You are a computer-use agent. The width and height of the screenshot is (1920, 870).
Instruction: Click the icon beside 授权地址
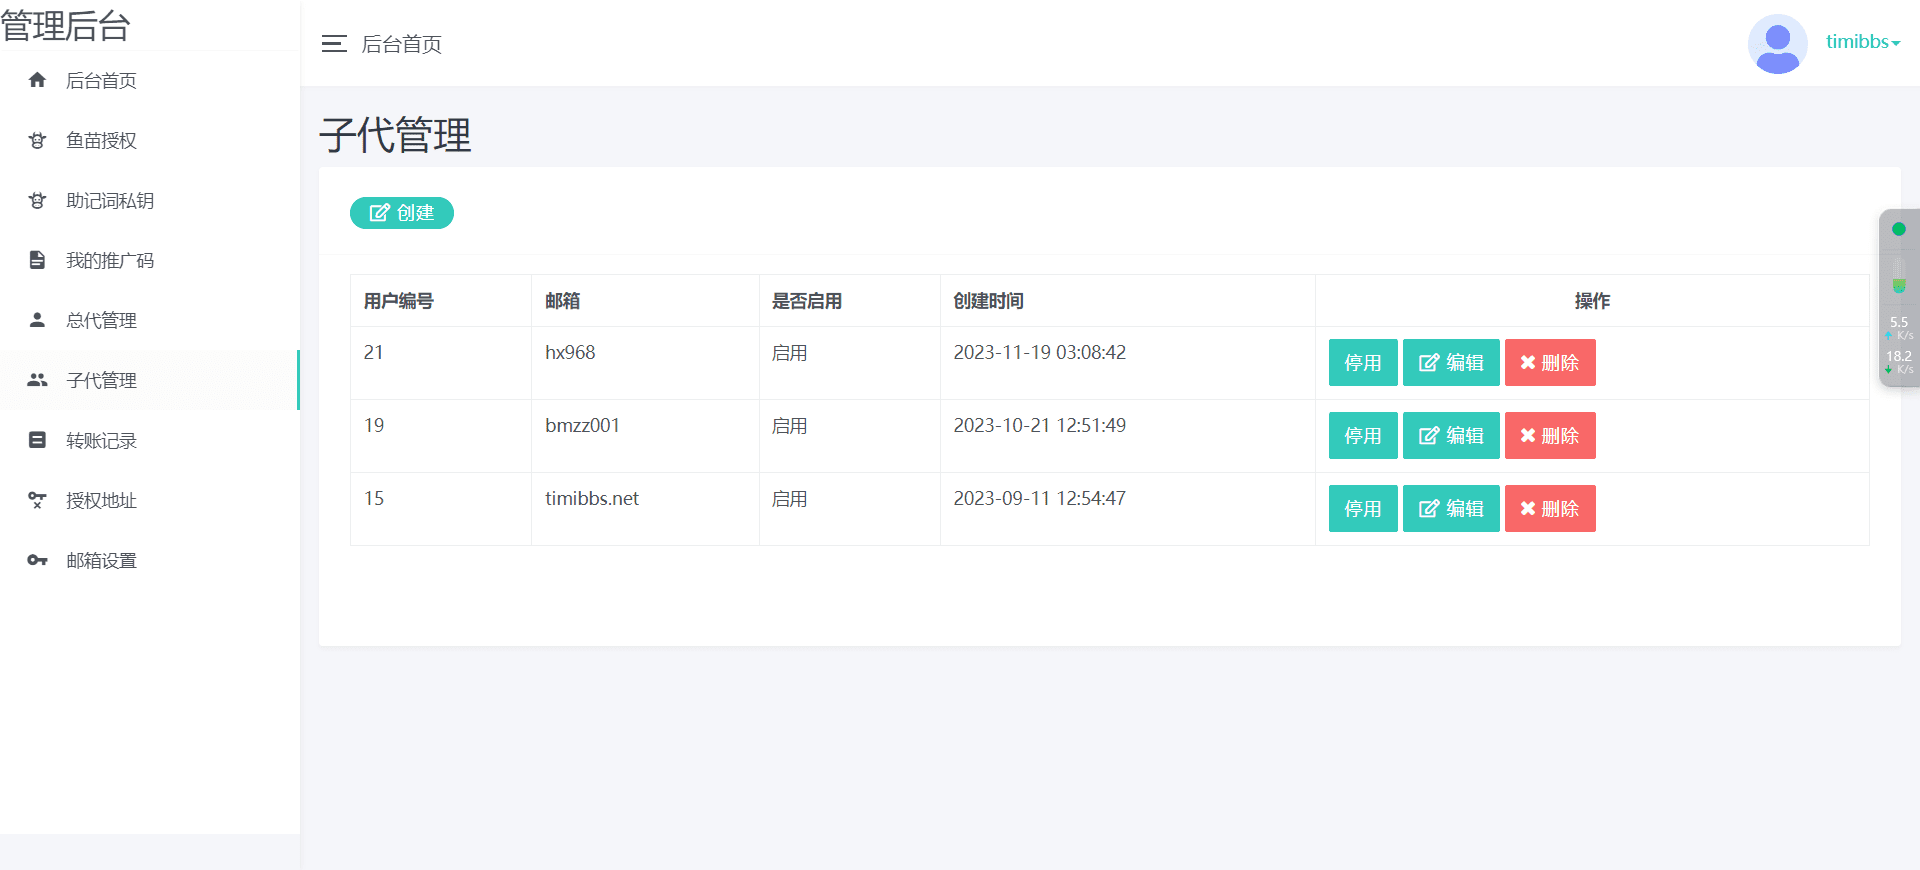[37, 500]
